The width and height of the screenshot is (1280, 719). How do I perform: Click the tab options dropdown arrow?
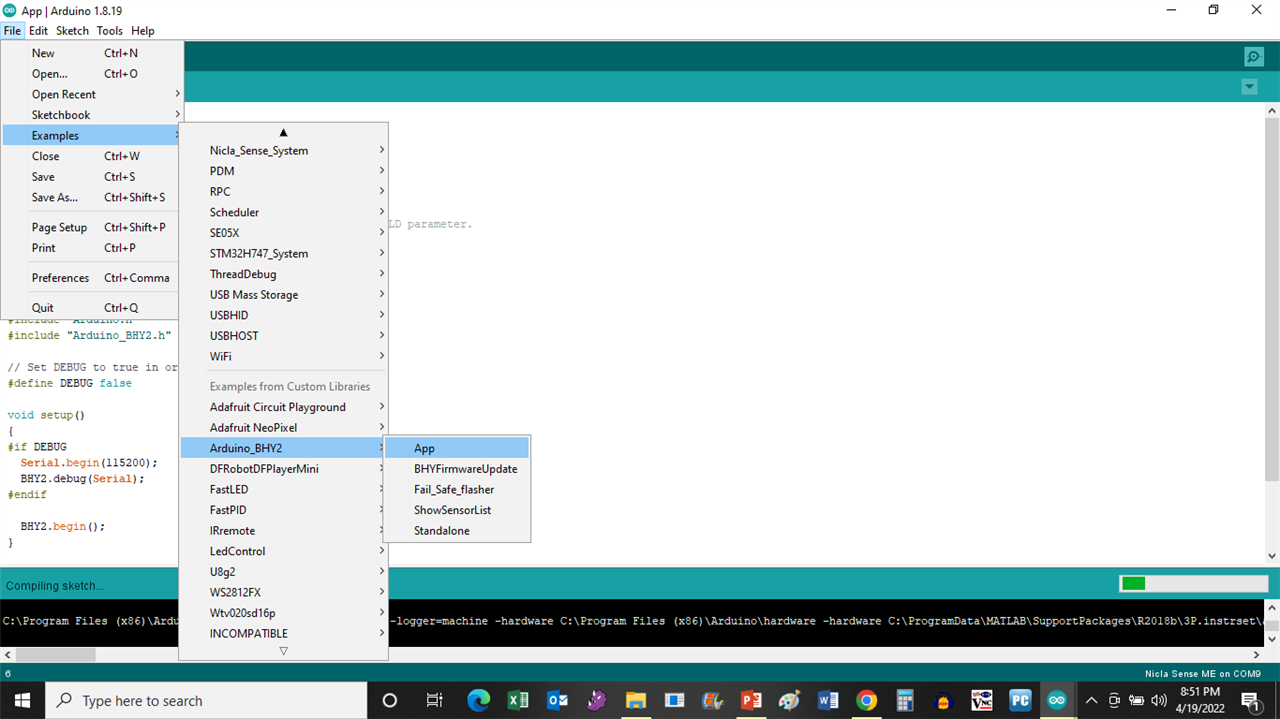pos(1249,87)
